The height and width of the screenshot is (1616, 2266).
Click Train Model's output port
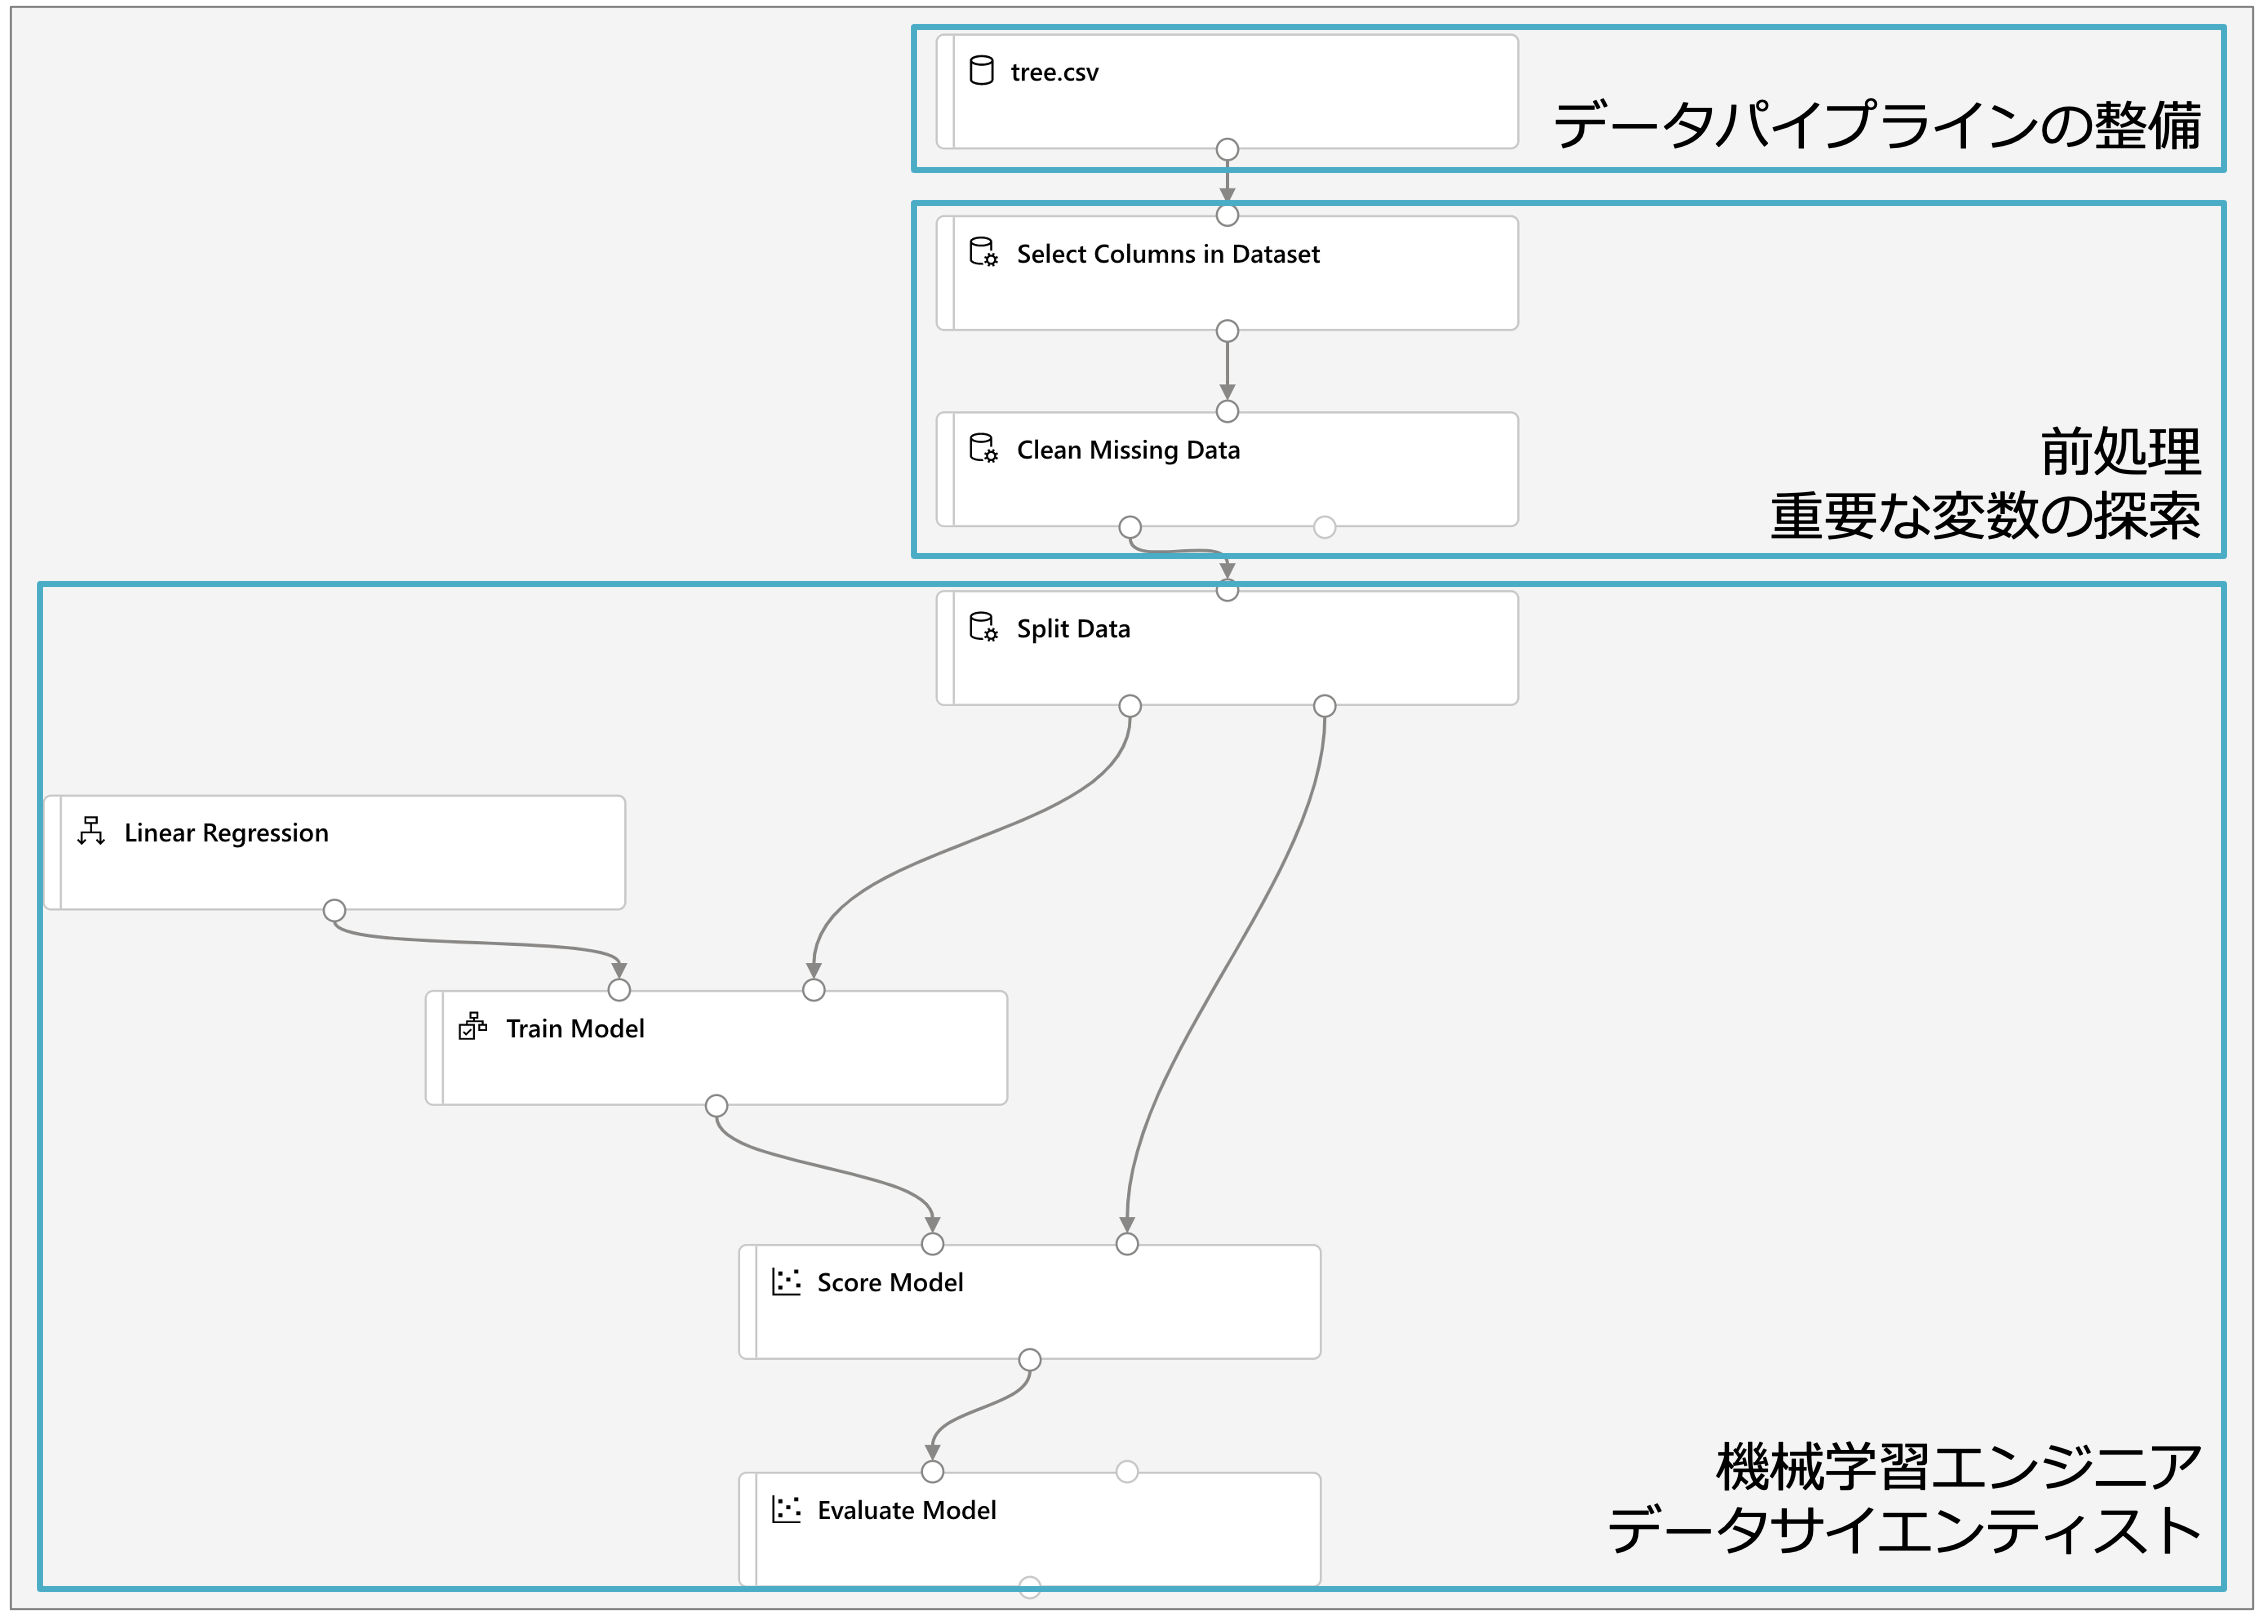(716, 1106)
